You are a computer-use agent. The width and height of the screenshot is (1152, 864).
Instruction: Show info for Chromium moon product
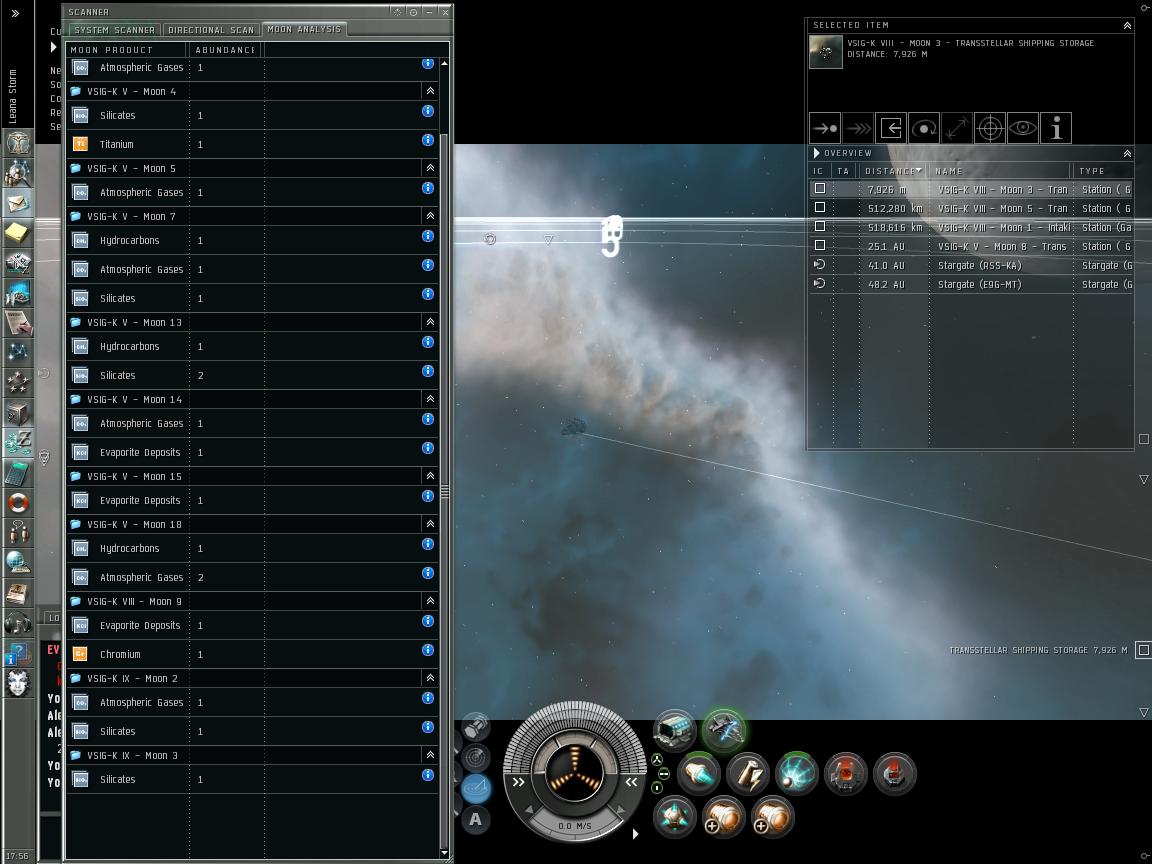tap(428, 649)
